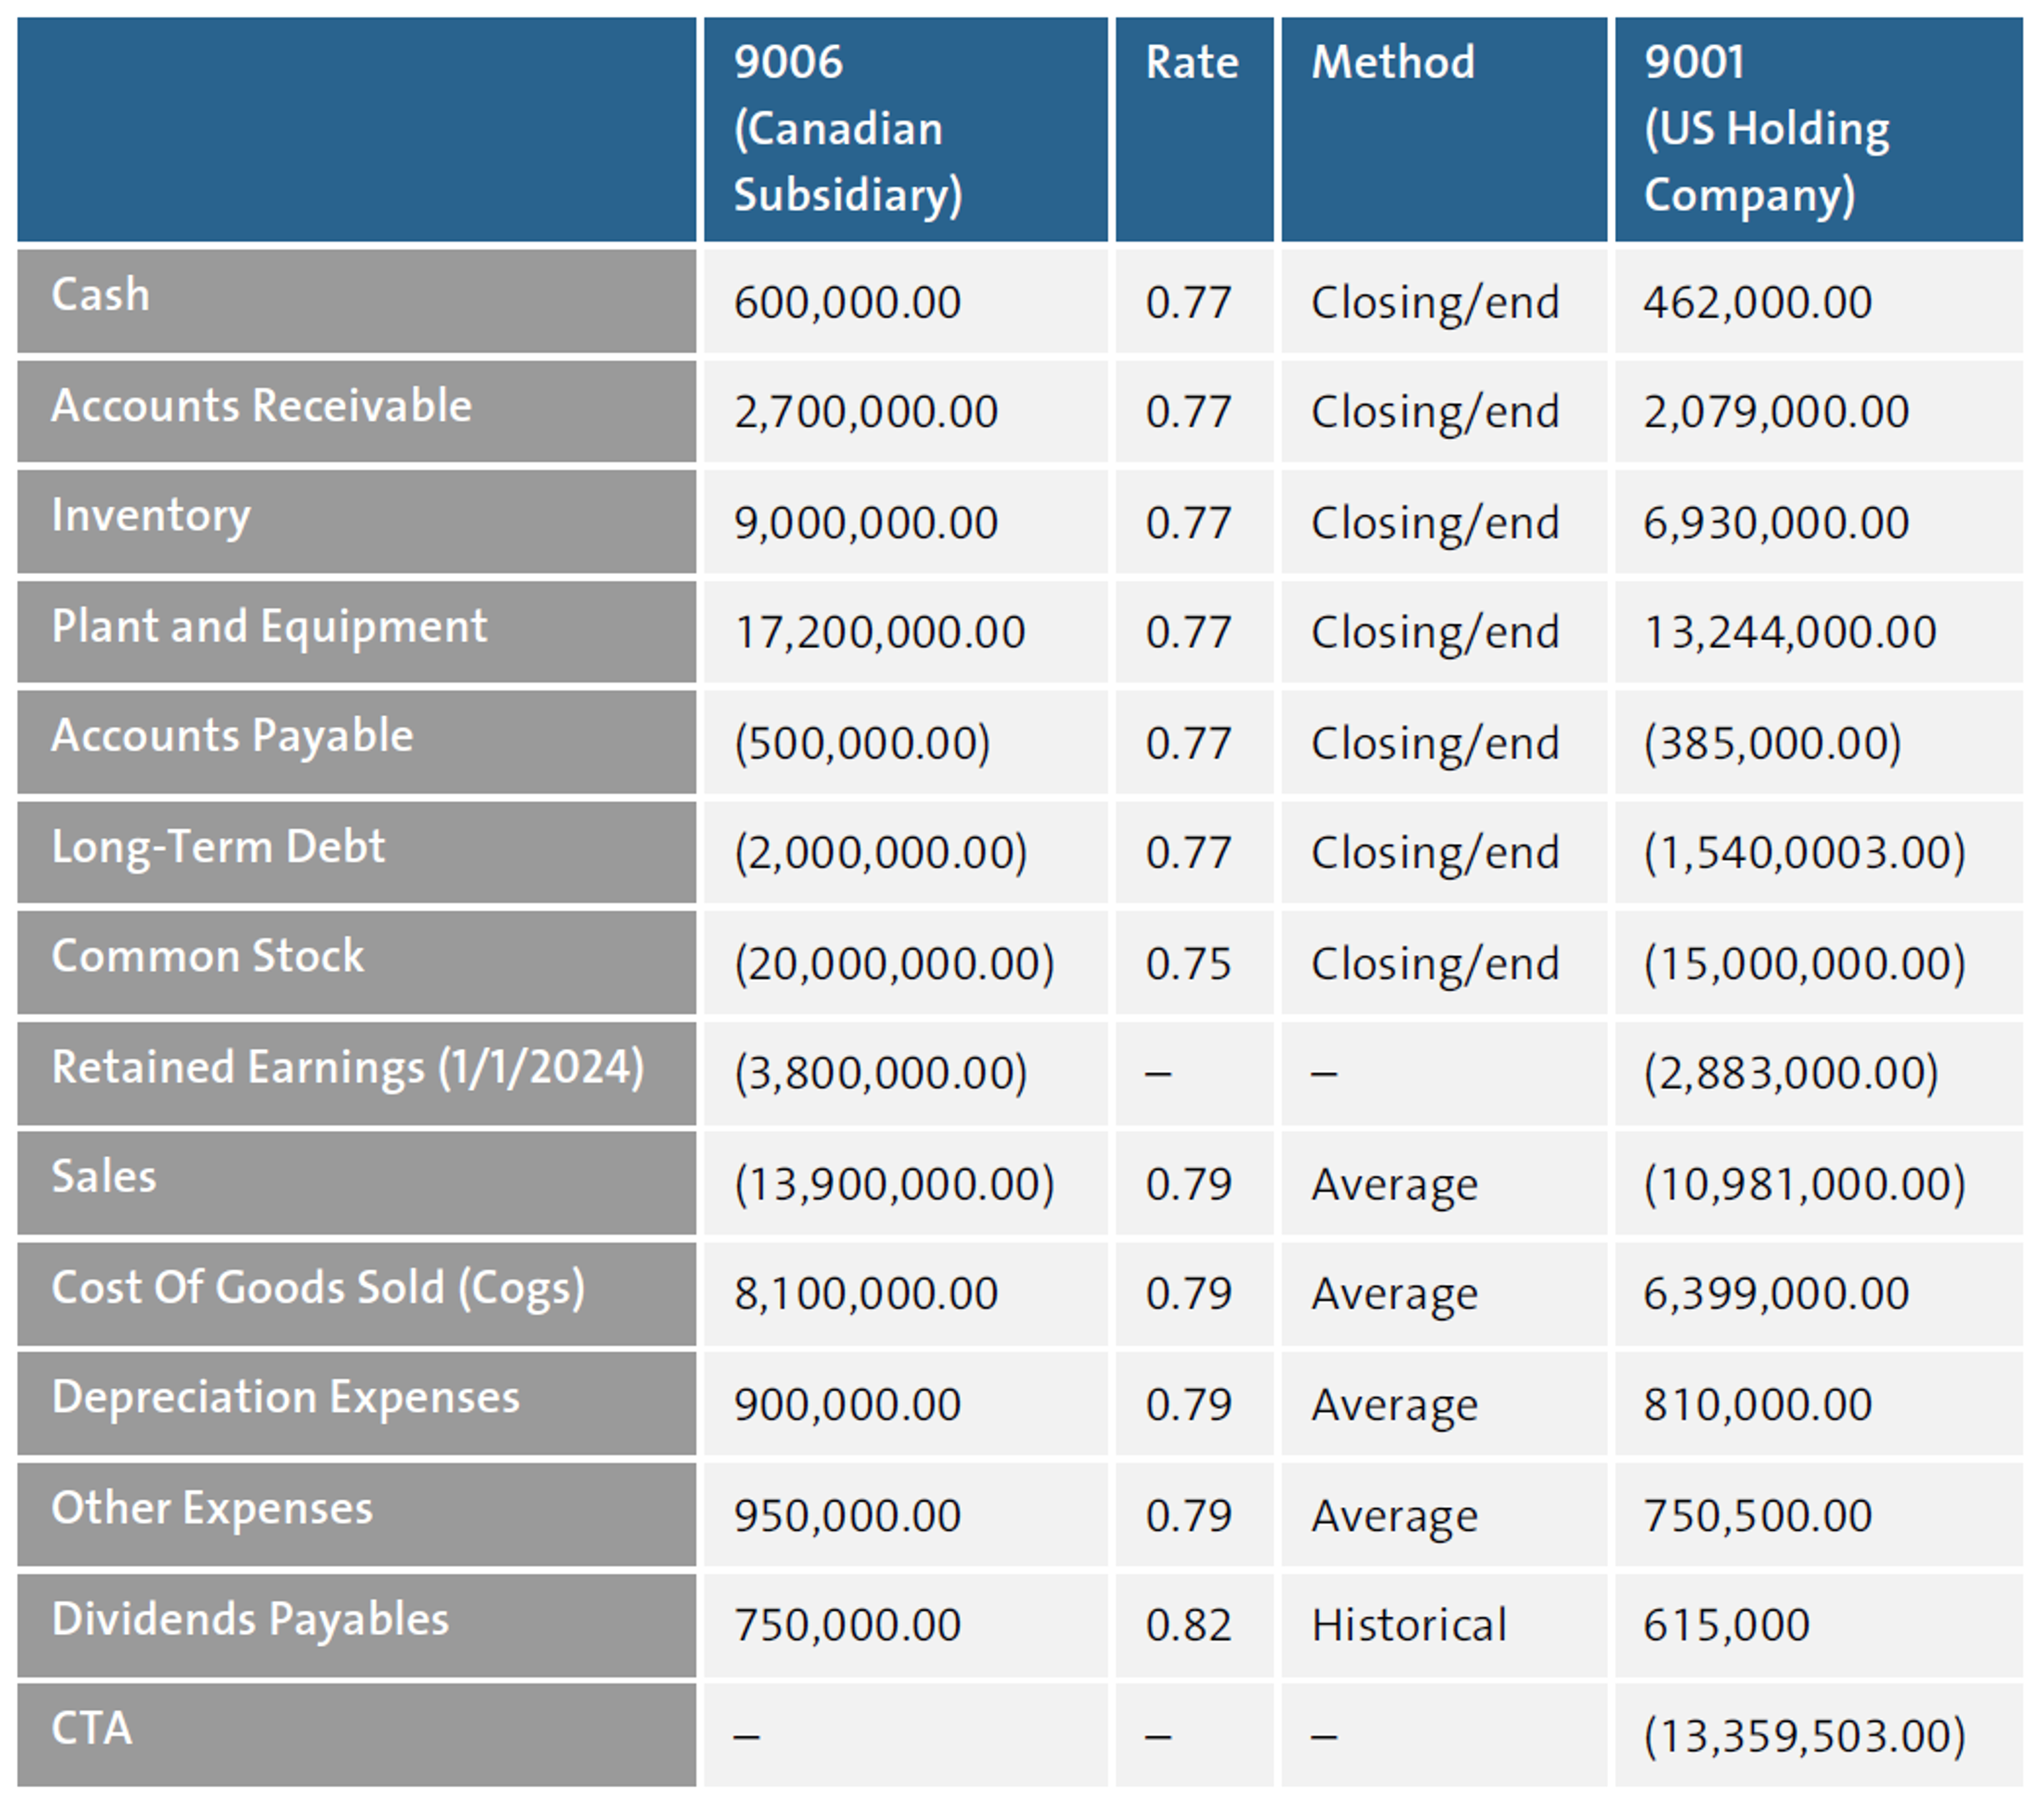Select the Accounts Receivable row header

click(x=261, y=406)
